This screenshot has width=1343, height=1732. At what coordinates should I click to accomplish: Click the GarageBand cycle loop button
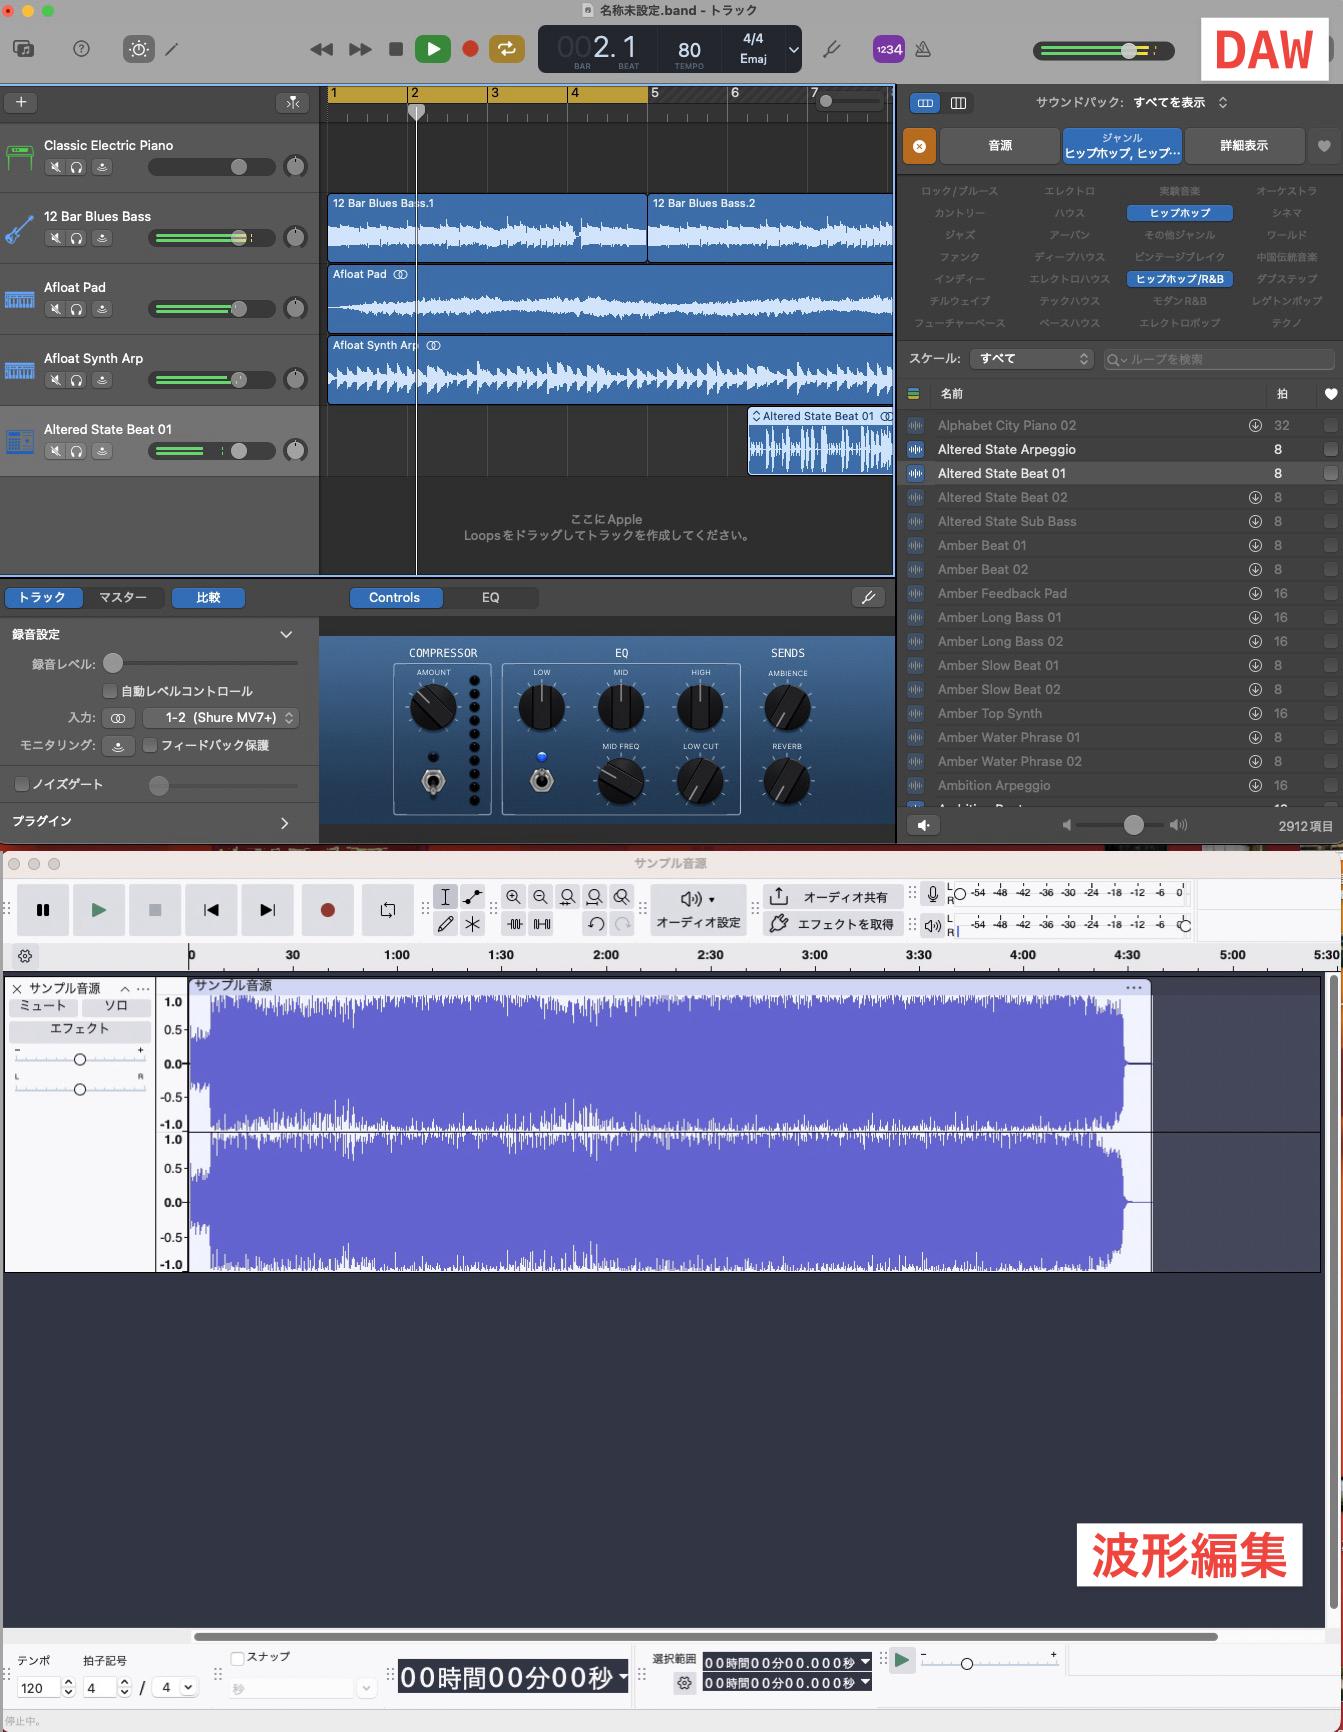[507, 49]
